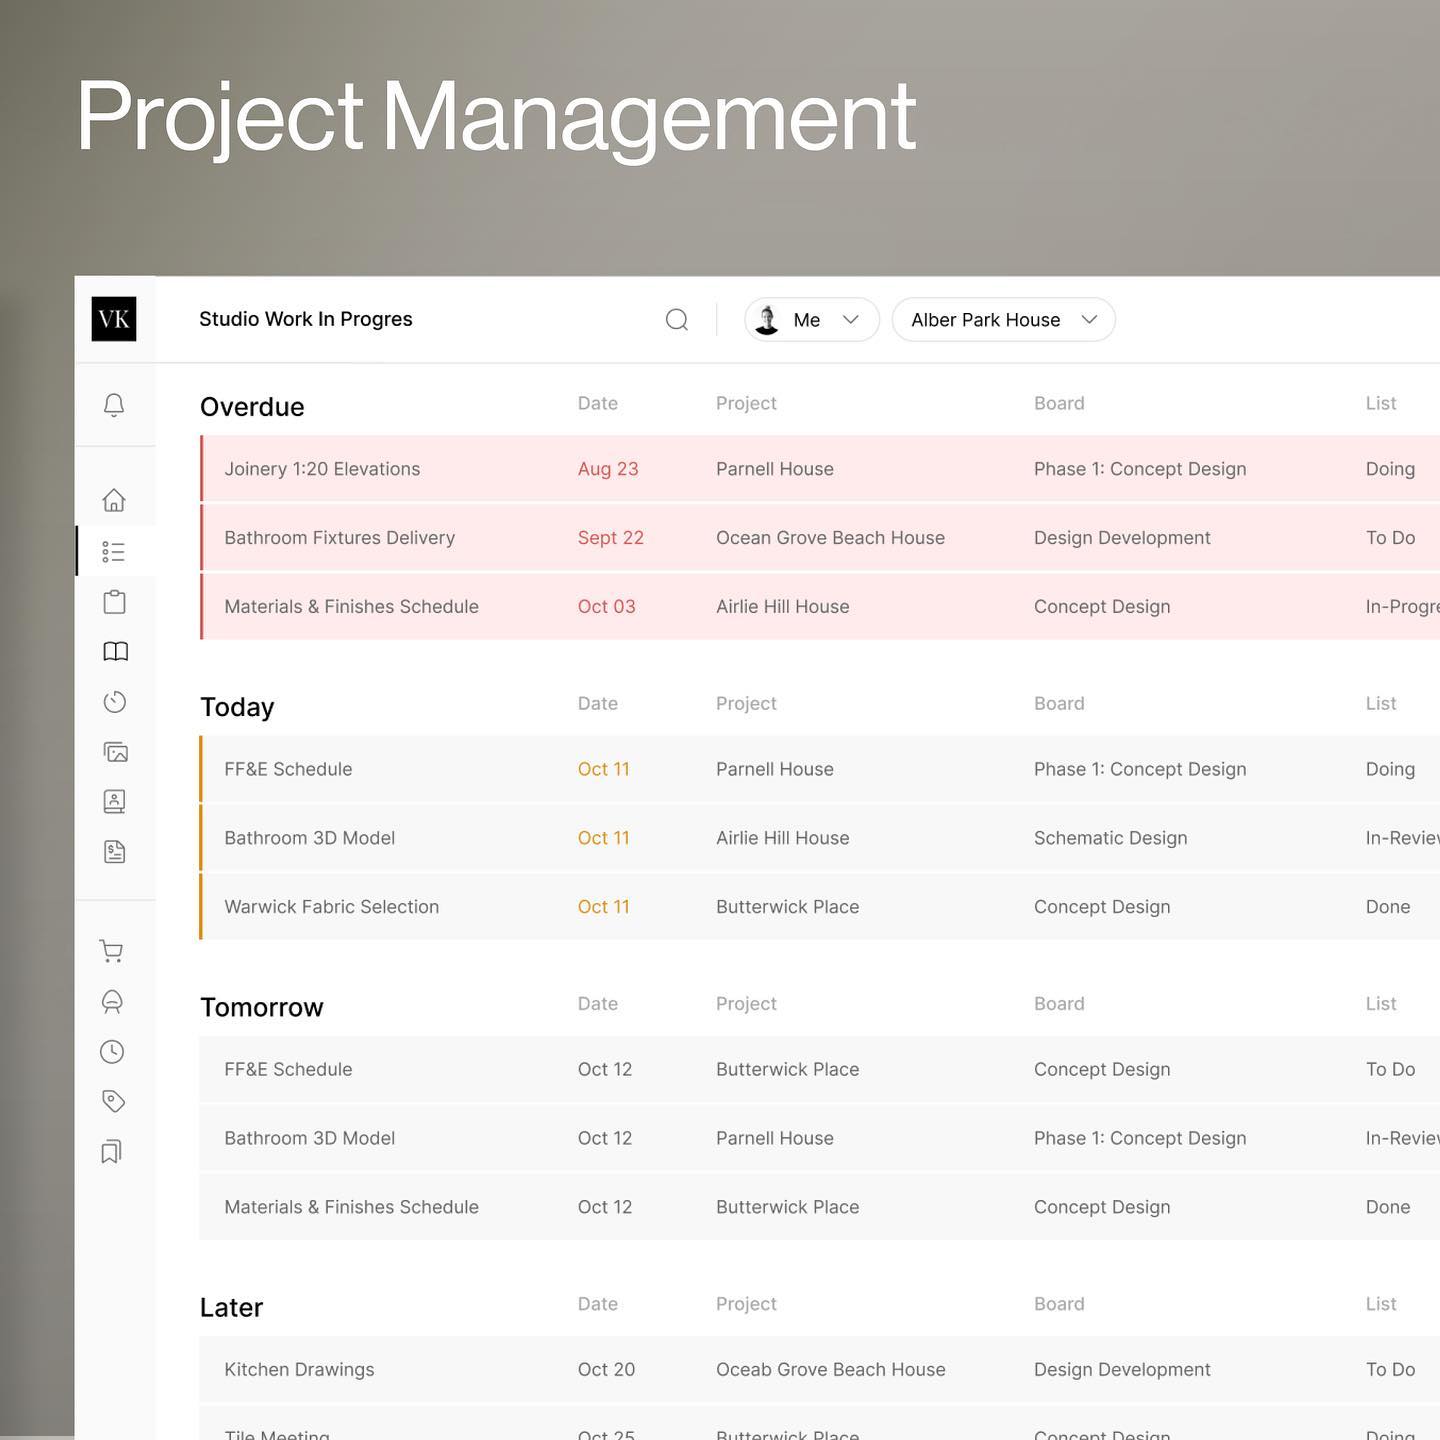Click the search magnifier icon
This screenshot has height=1440, width=1440.
(x=677, y=319)
